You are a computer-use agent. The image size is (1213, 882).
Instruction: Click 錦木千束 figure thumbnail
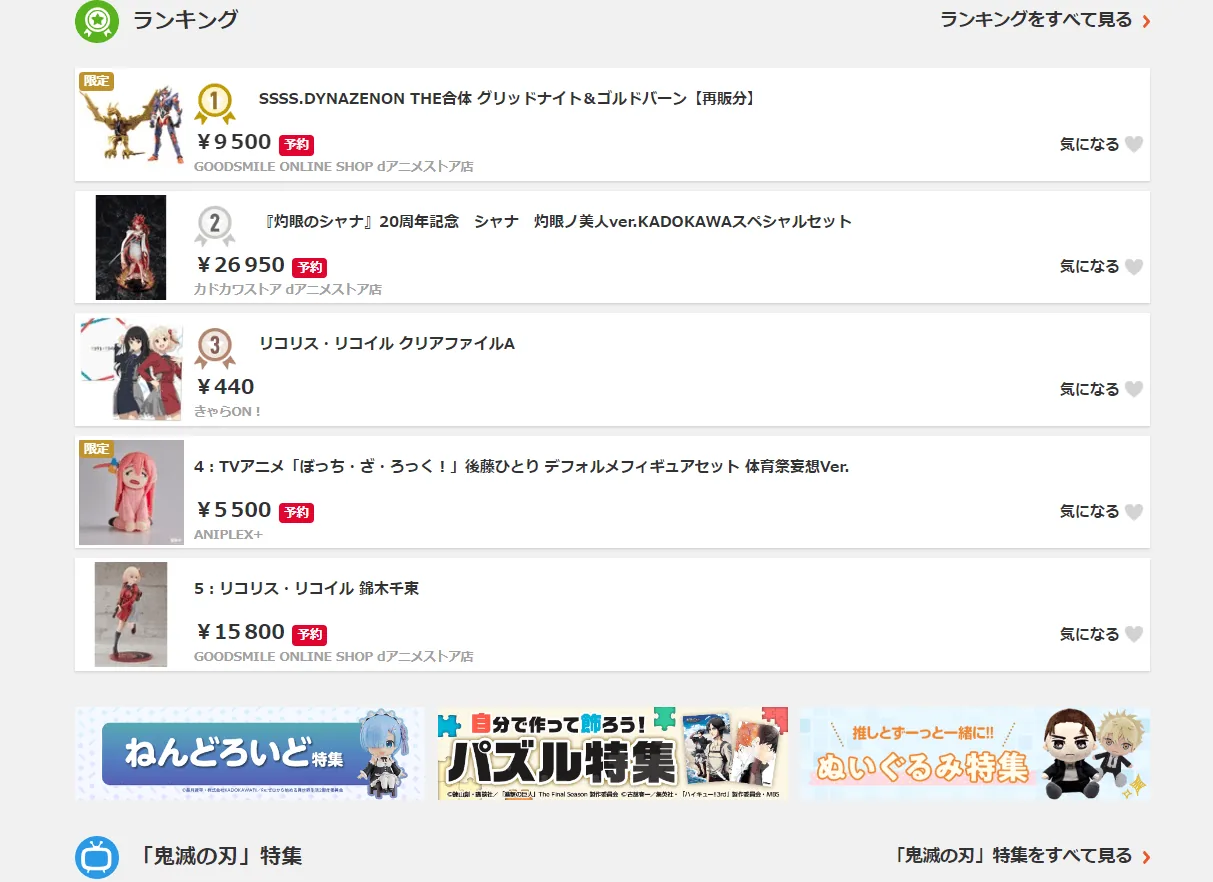[x=131, y=614]
